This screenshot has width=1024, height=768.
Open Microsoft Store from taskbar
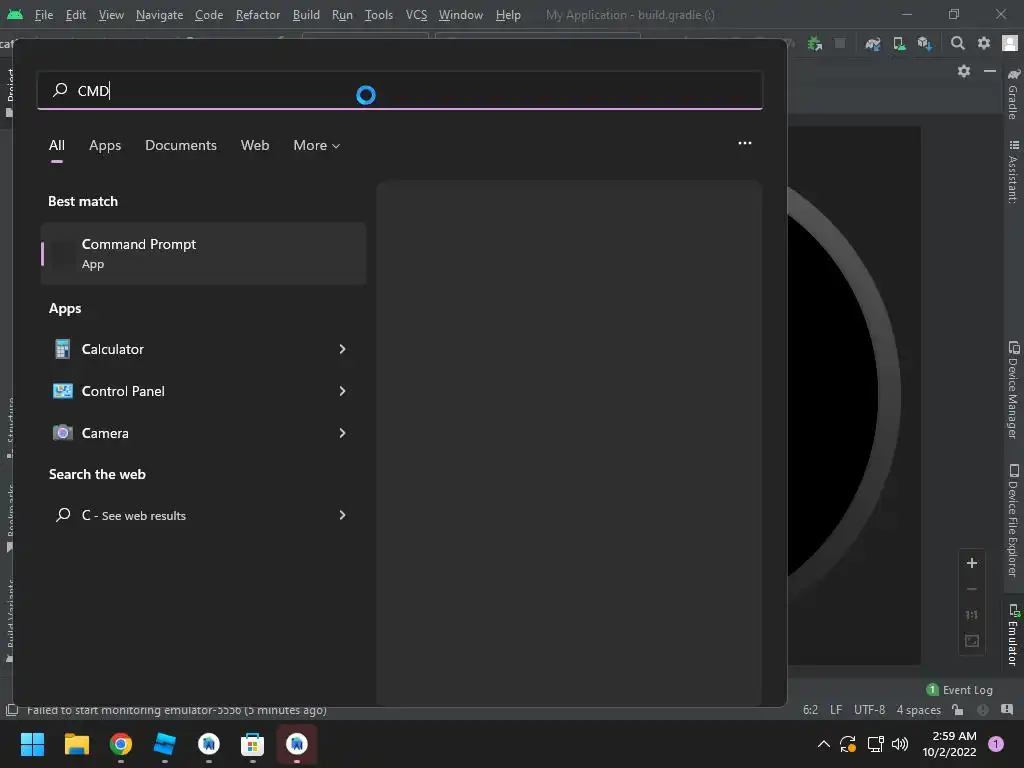pyautogui.click(x=252, y=744)
